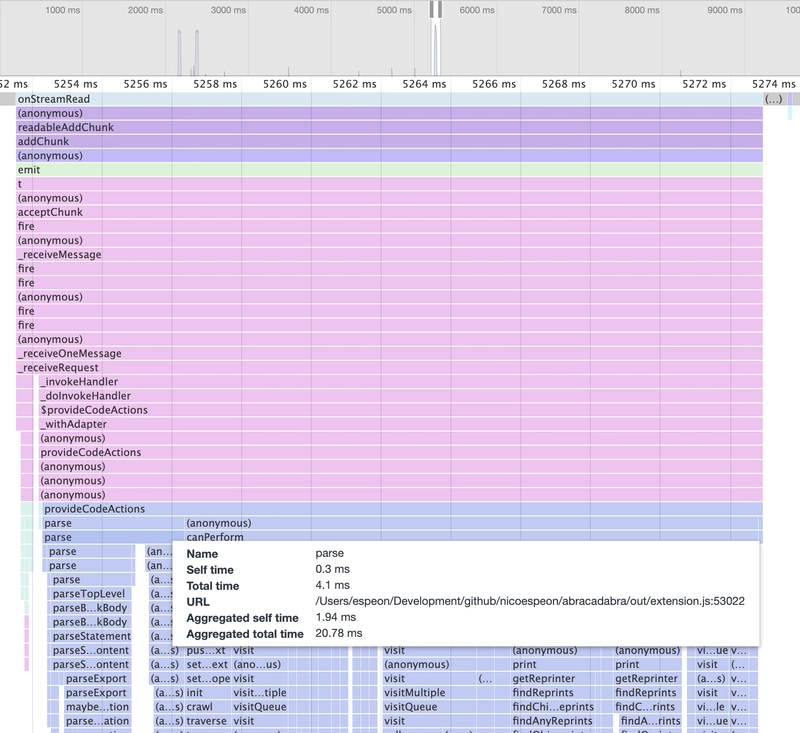This screenshot has width=800, height=733.
Task: Select the acceptChunk flame bar
Action: click(x=389, y=212)
